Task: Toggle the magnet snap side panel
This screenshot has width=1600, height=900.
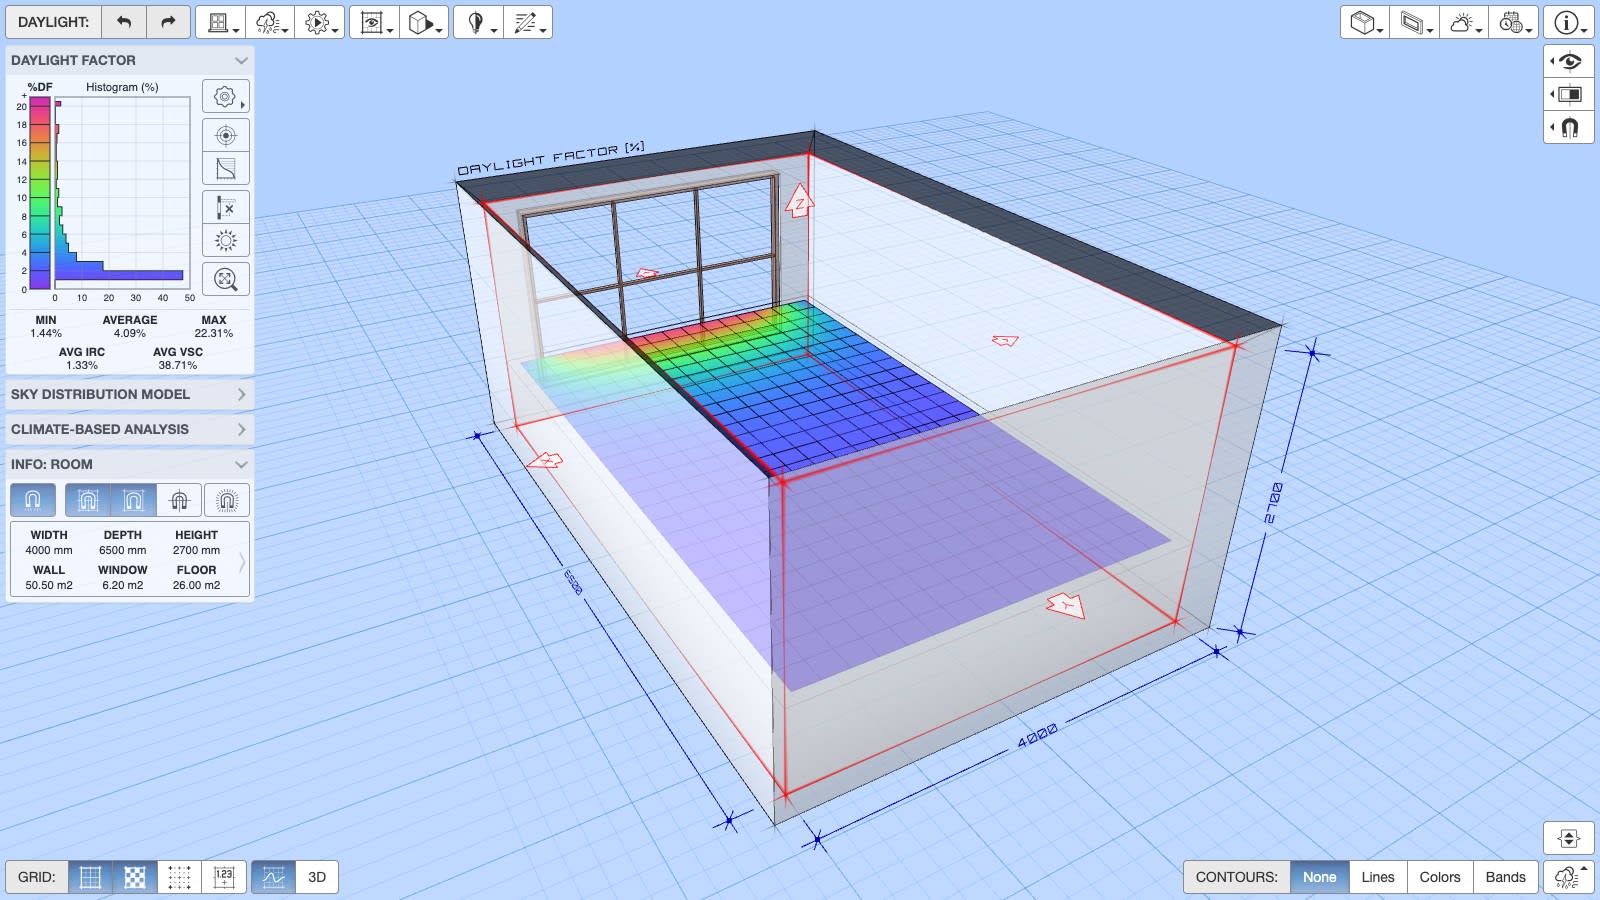Action: (x=1569, y=127)
